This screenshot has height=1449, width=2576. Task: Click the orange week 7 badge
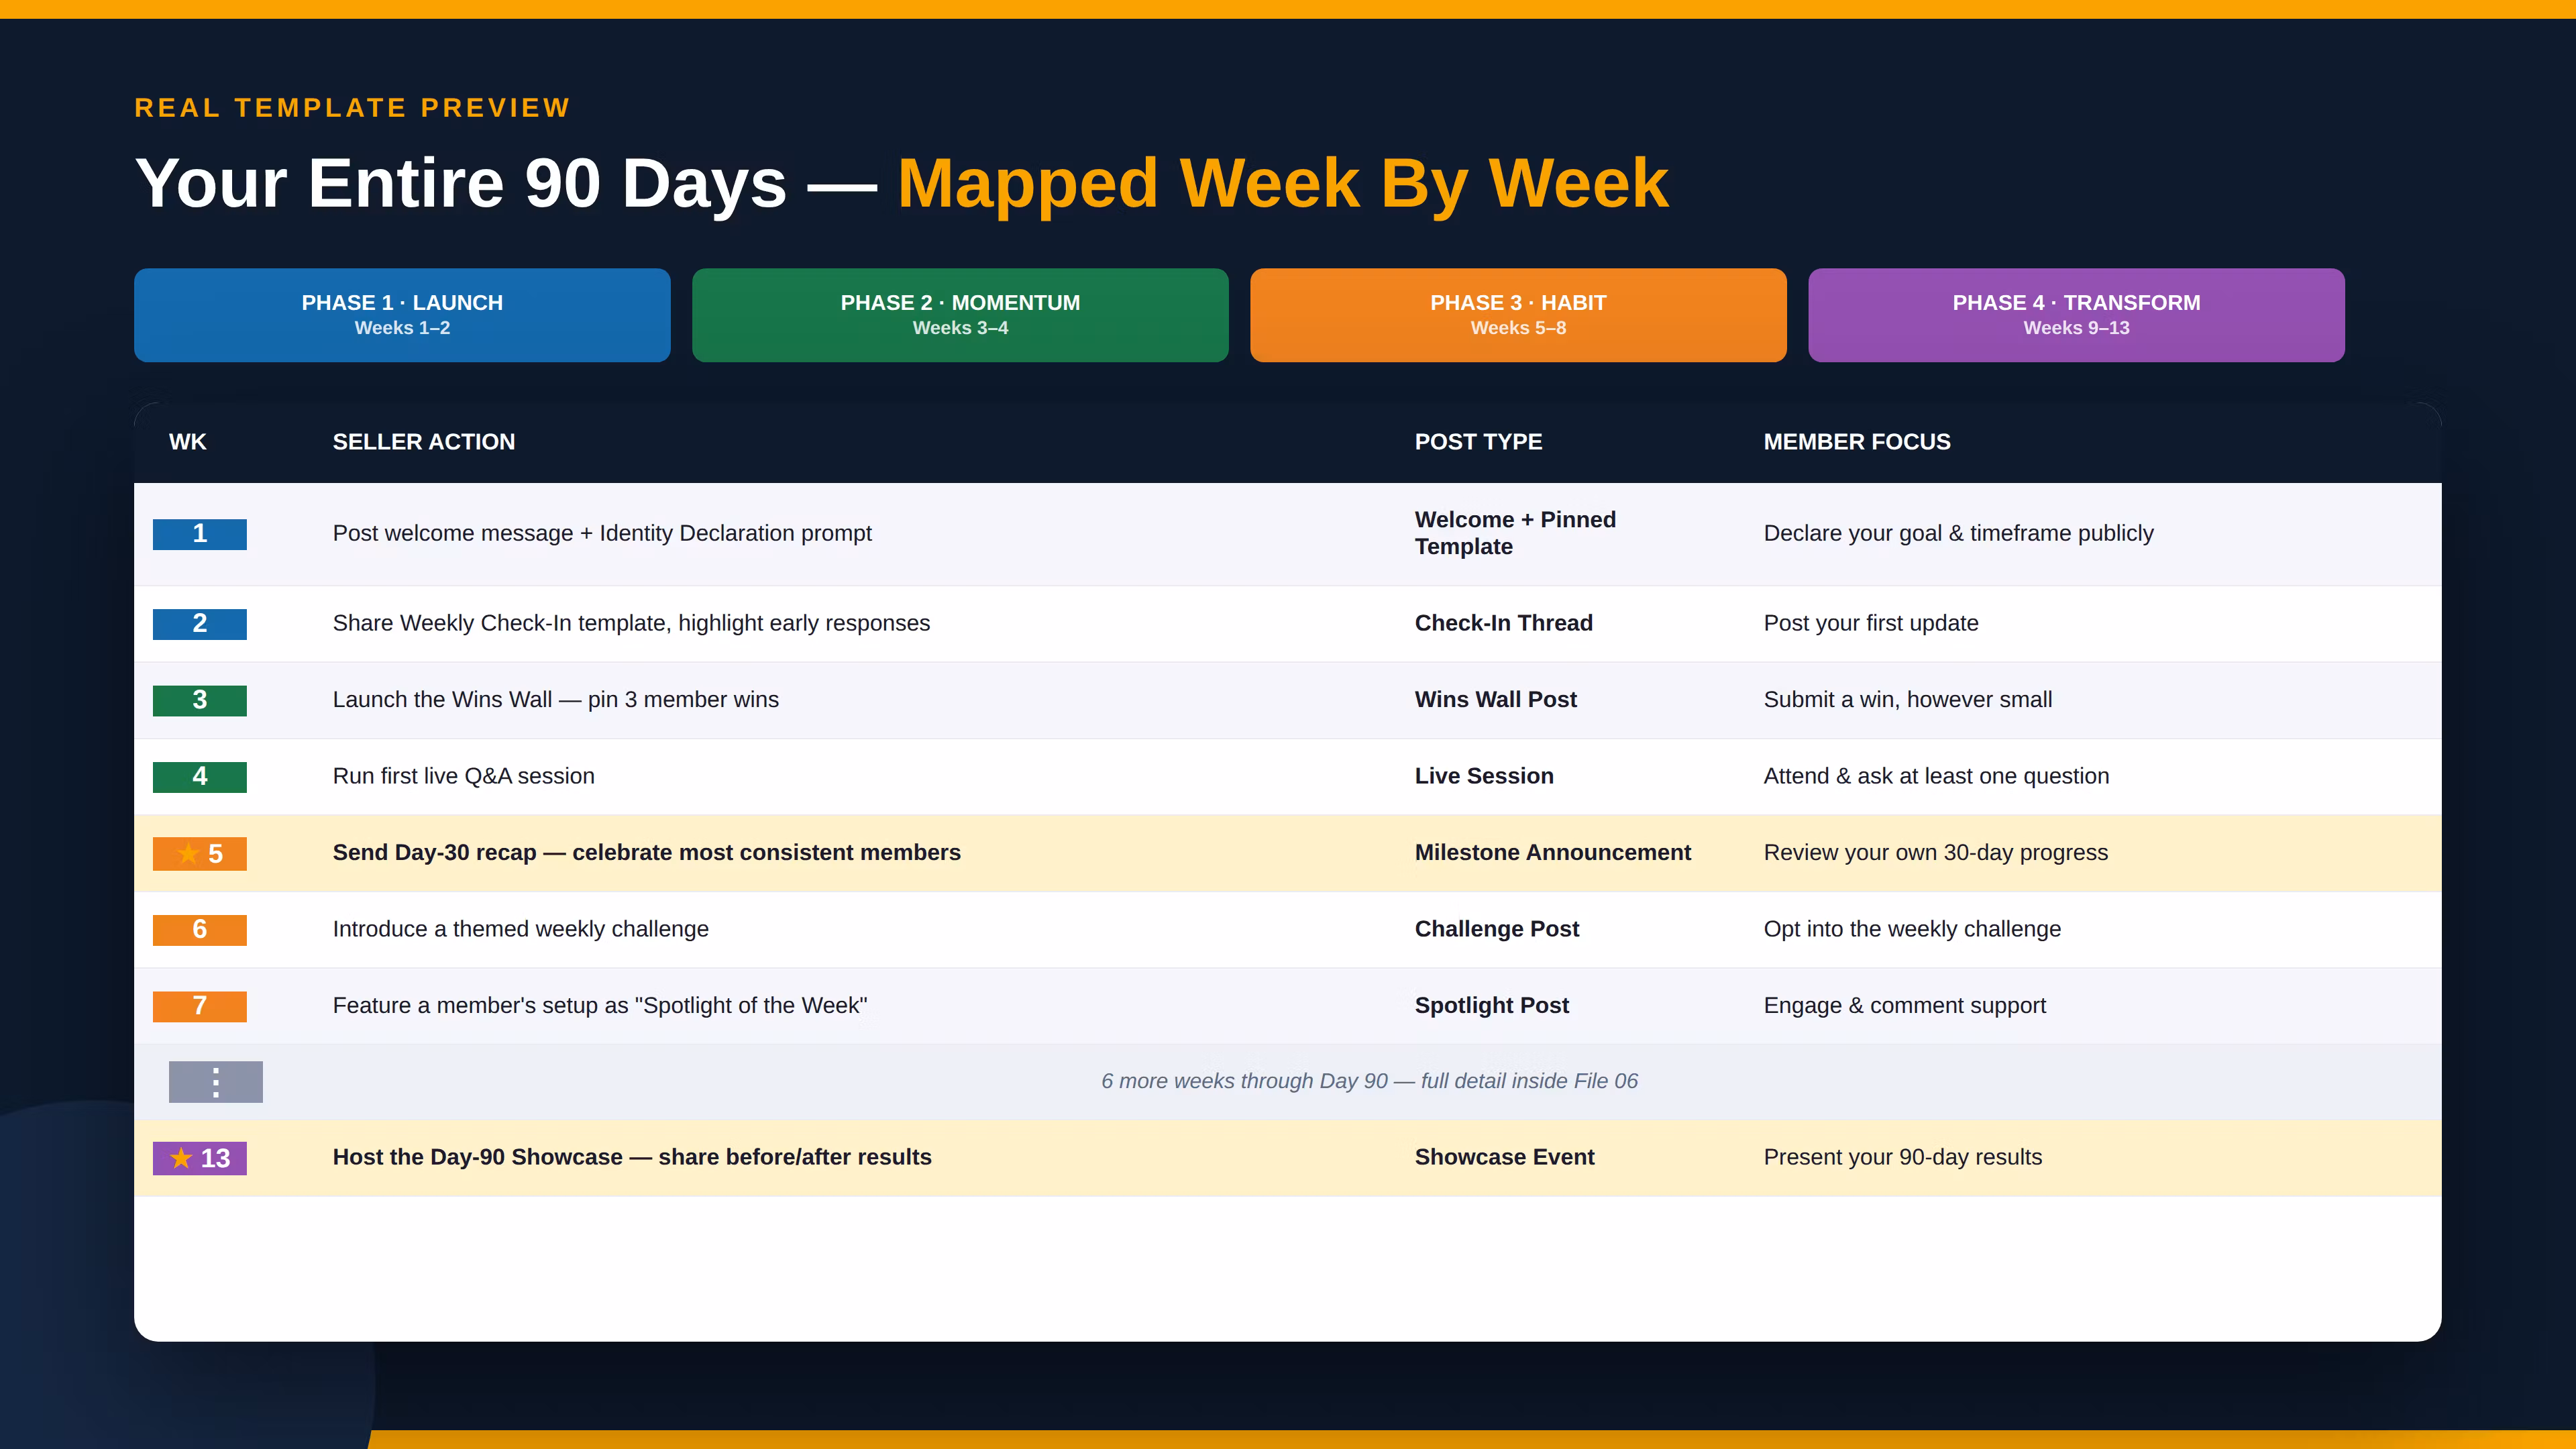(199, 1006)
